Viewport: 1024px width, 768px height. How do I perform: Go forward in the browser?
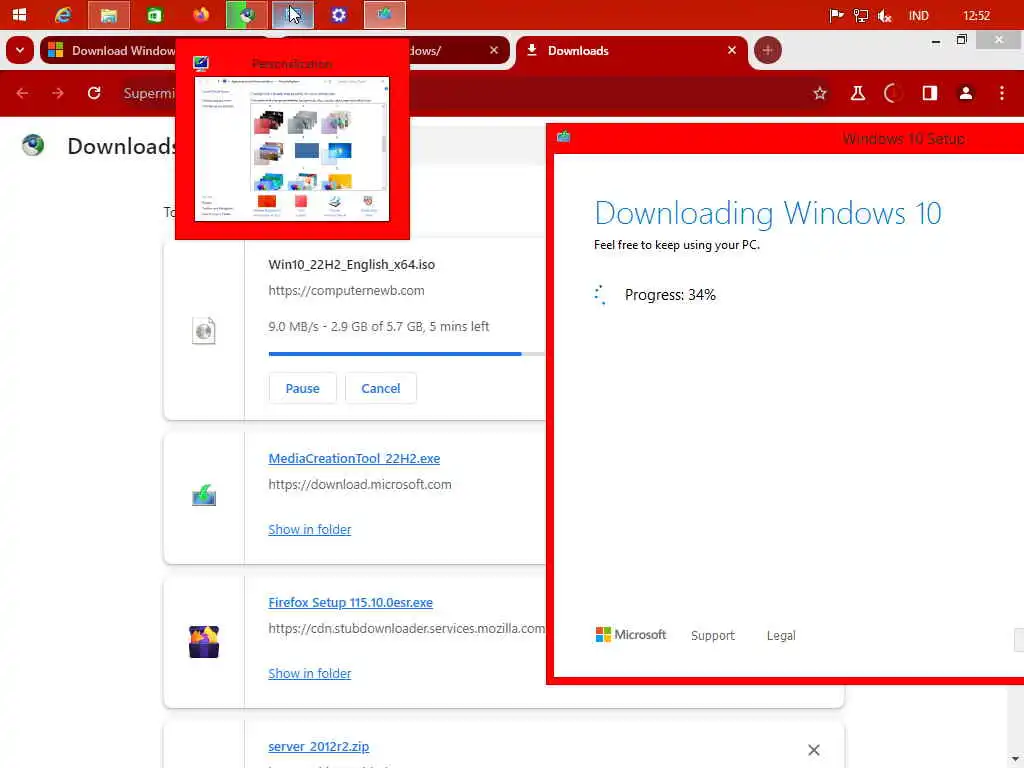coord(58,93)
